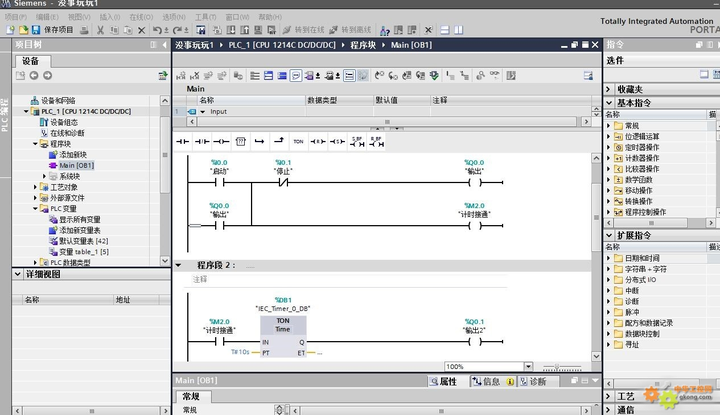Create a new project from toolbar

pyautogui.click(x=10, y=30)
